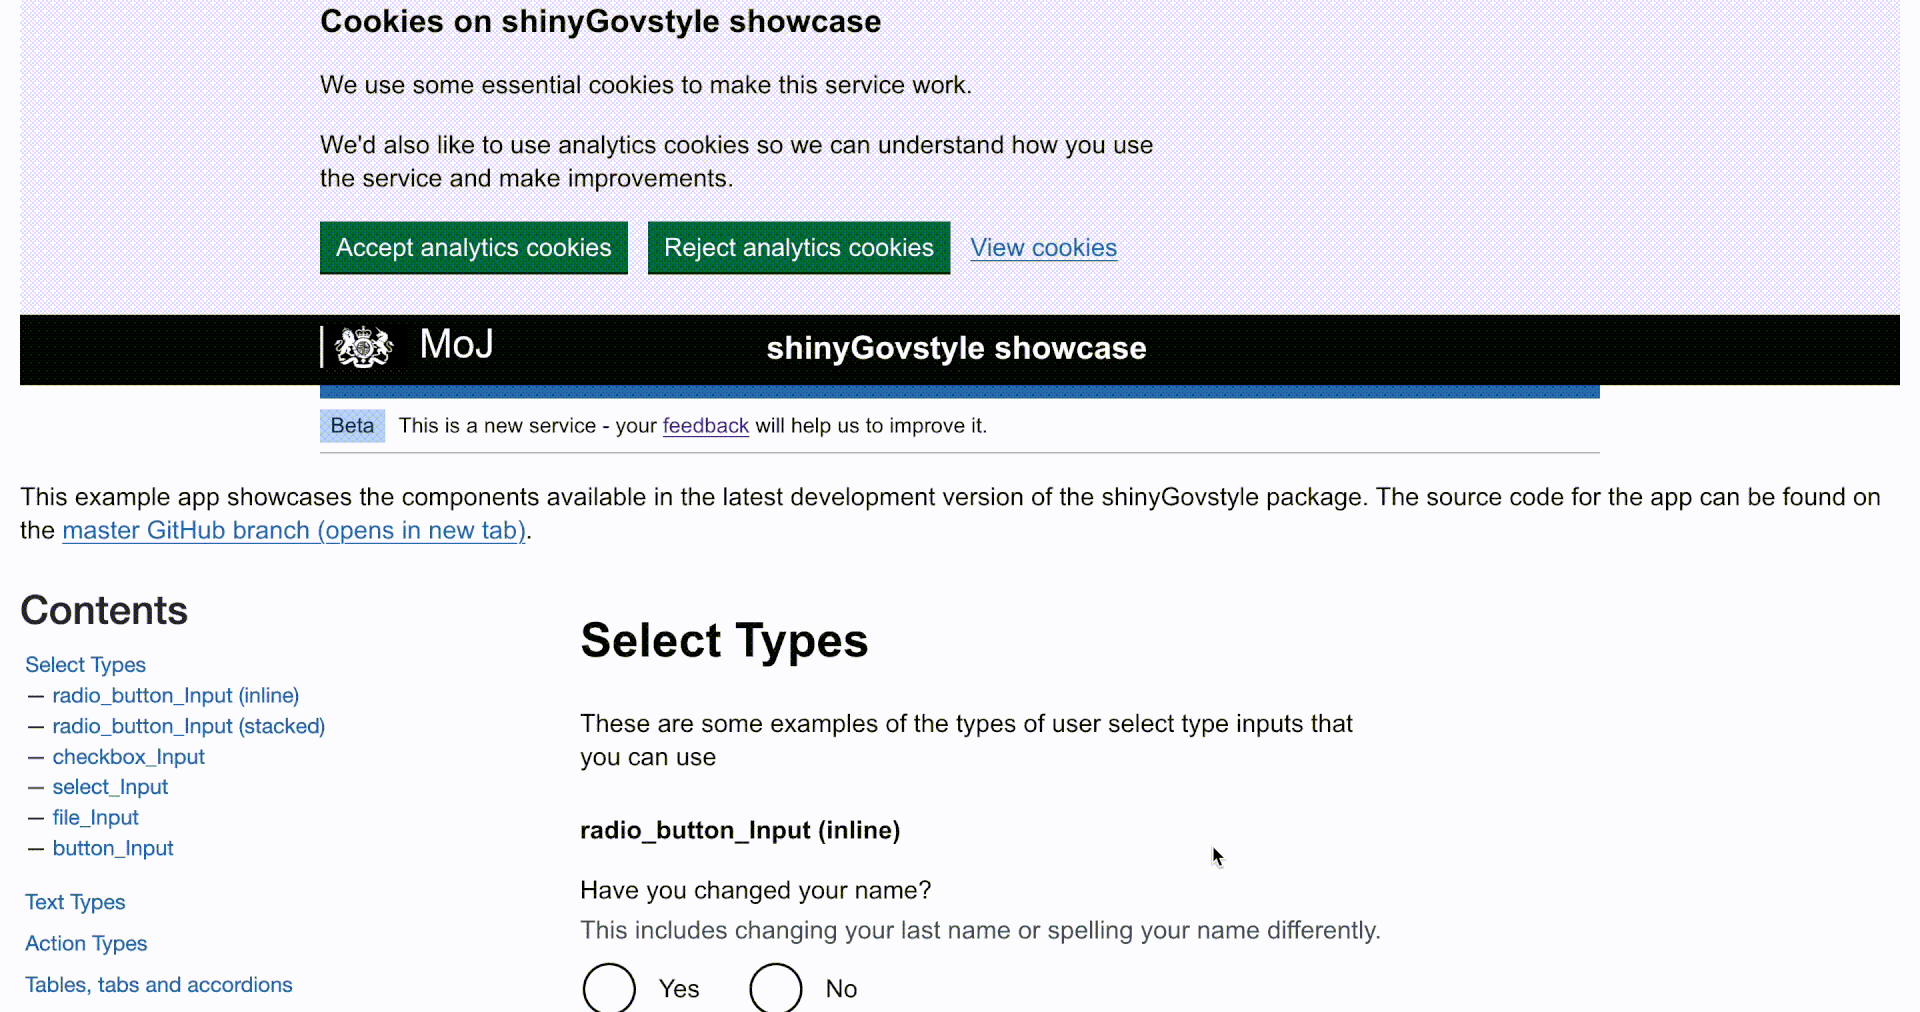Image resolution: width=1920 pixels, height=1012 pixels.
Task: Jump to file_Input section
Action: click(x=96, y=817)
